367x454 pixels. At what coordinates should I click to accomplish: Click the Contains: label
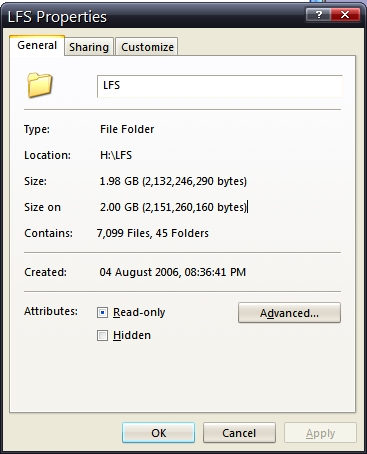coord(48,233)
